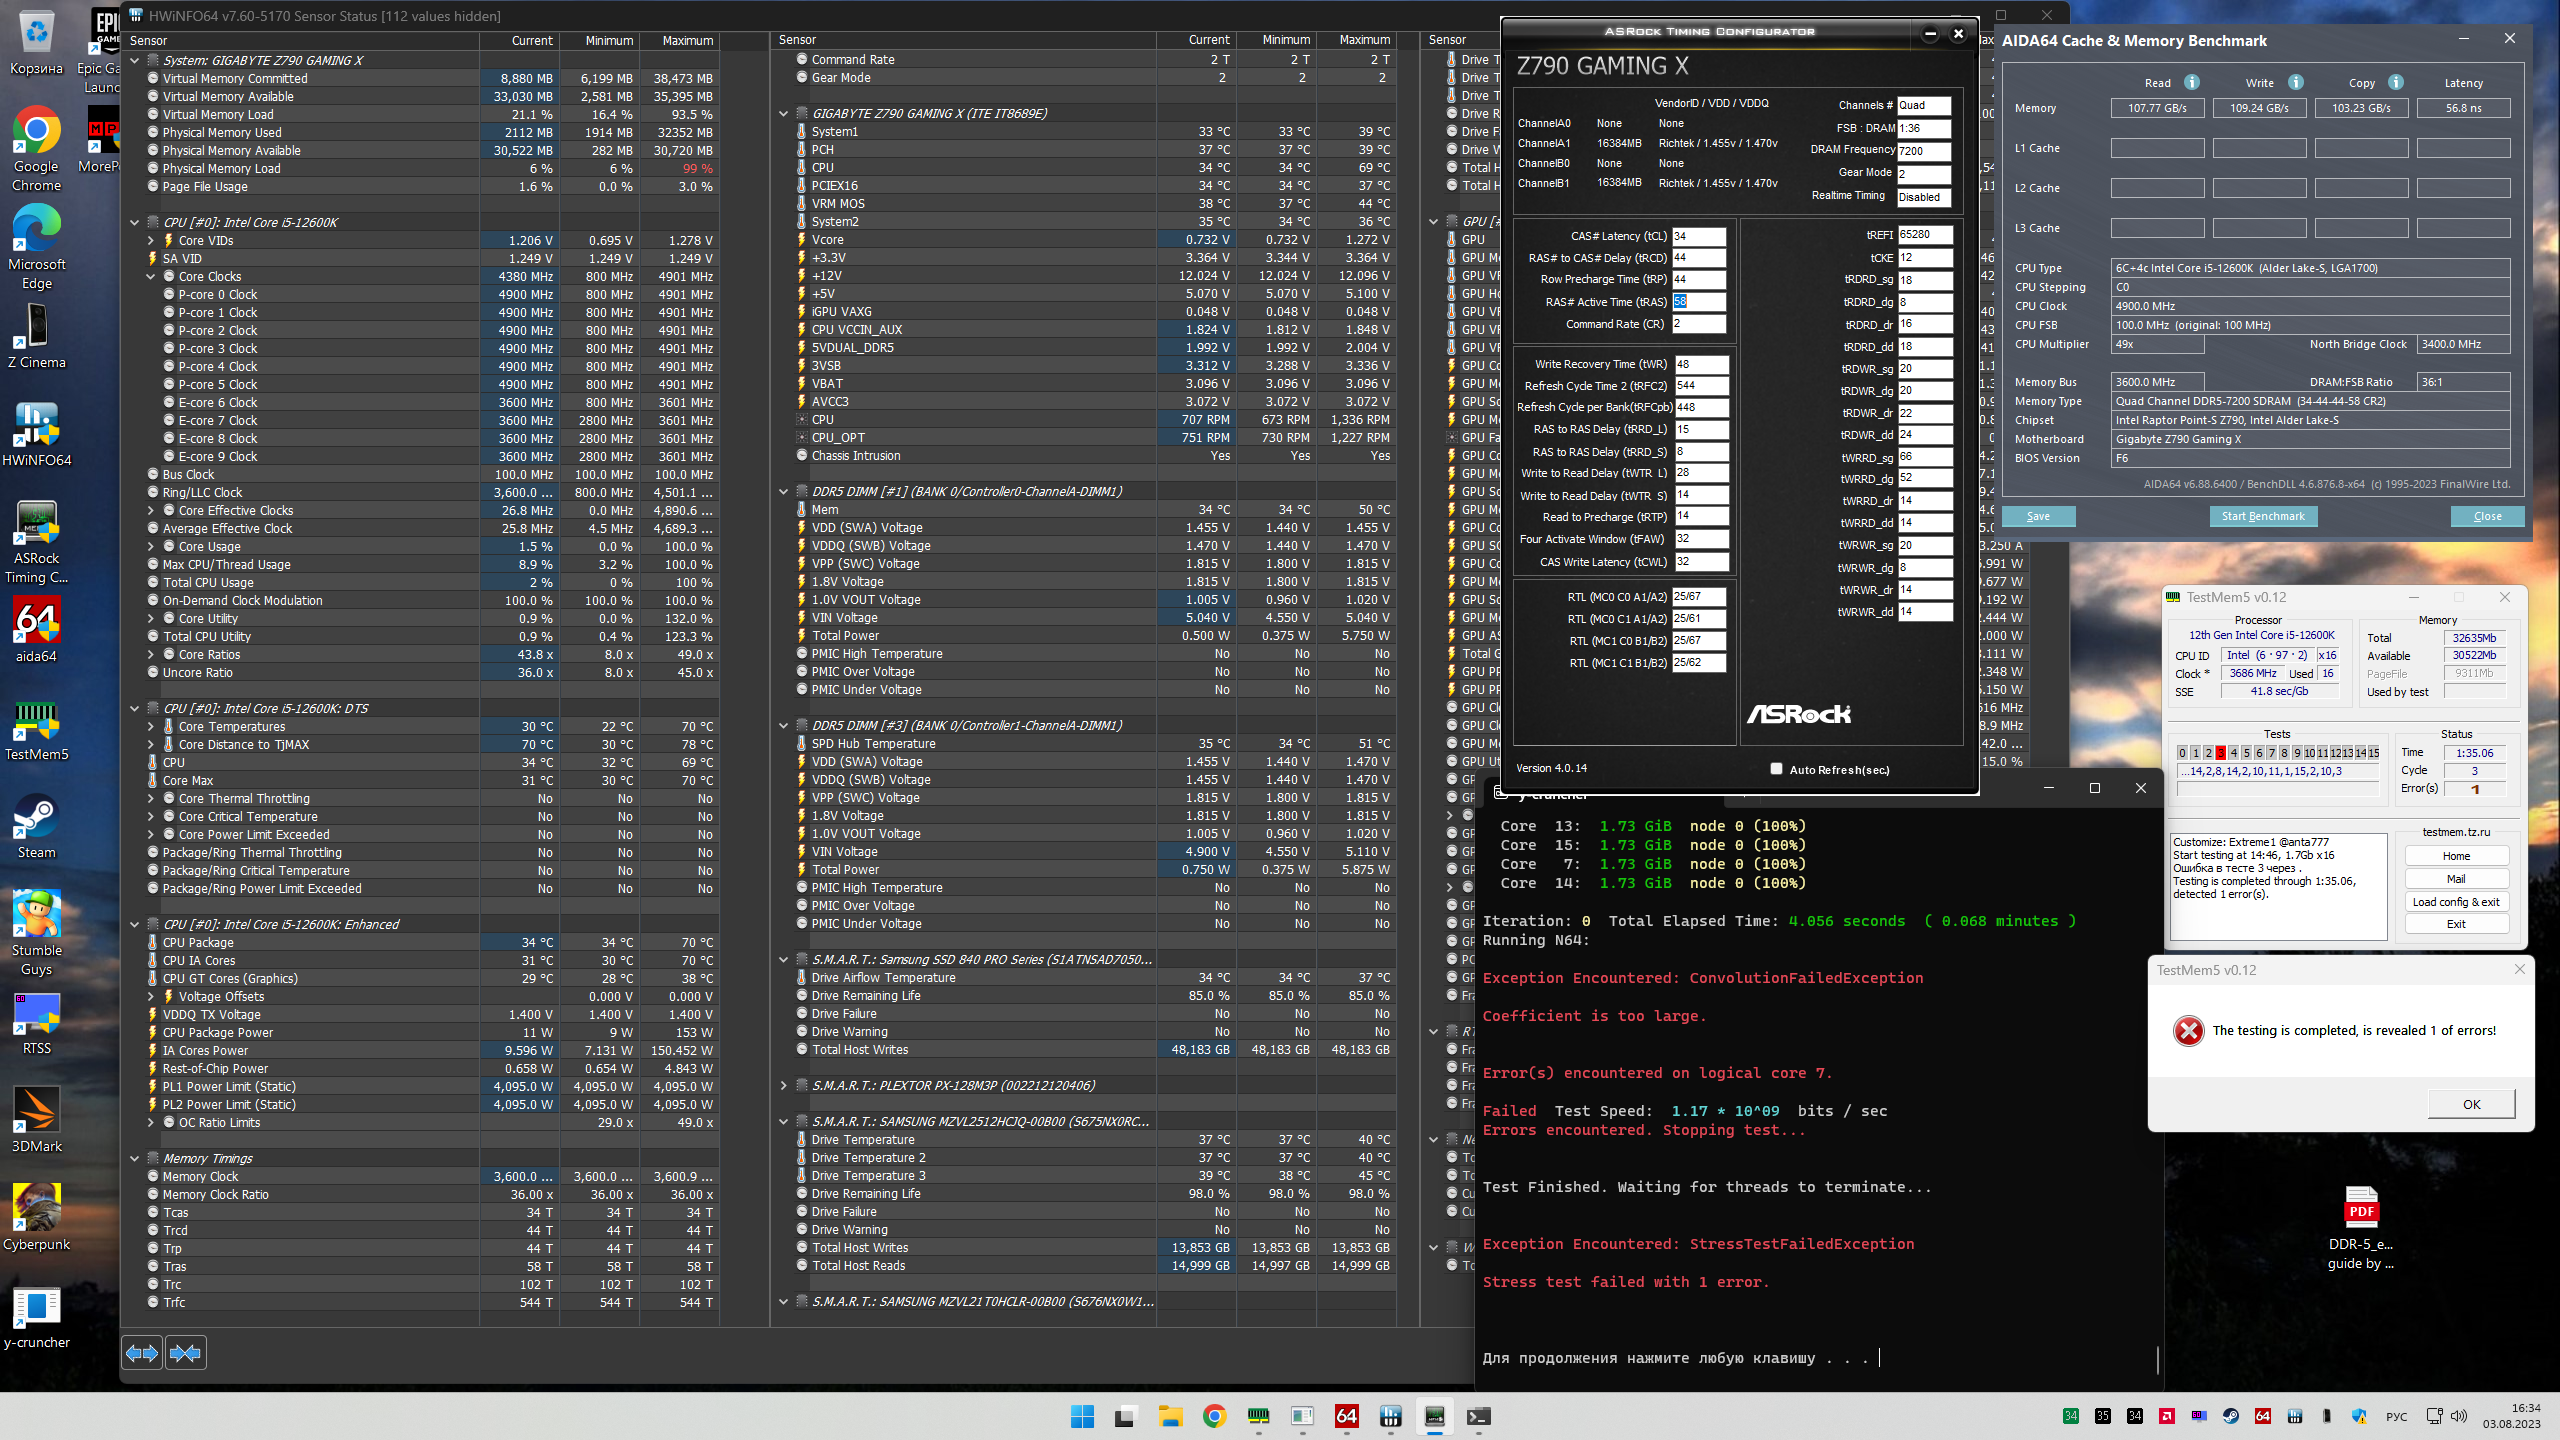Expand Core VIDs tree item
This screenshot has width=2560, height=1440.
click(151, 240)
